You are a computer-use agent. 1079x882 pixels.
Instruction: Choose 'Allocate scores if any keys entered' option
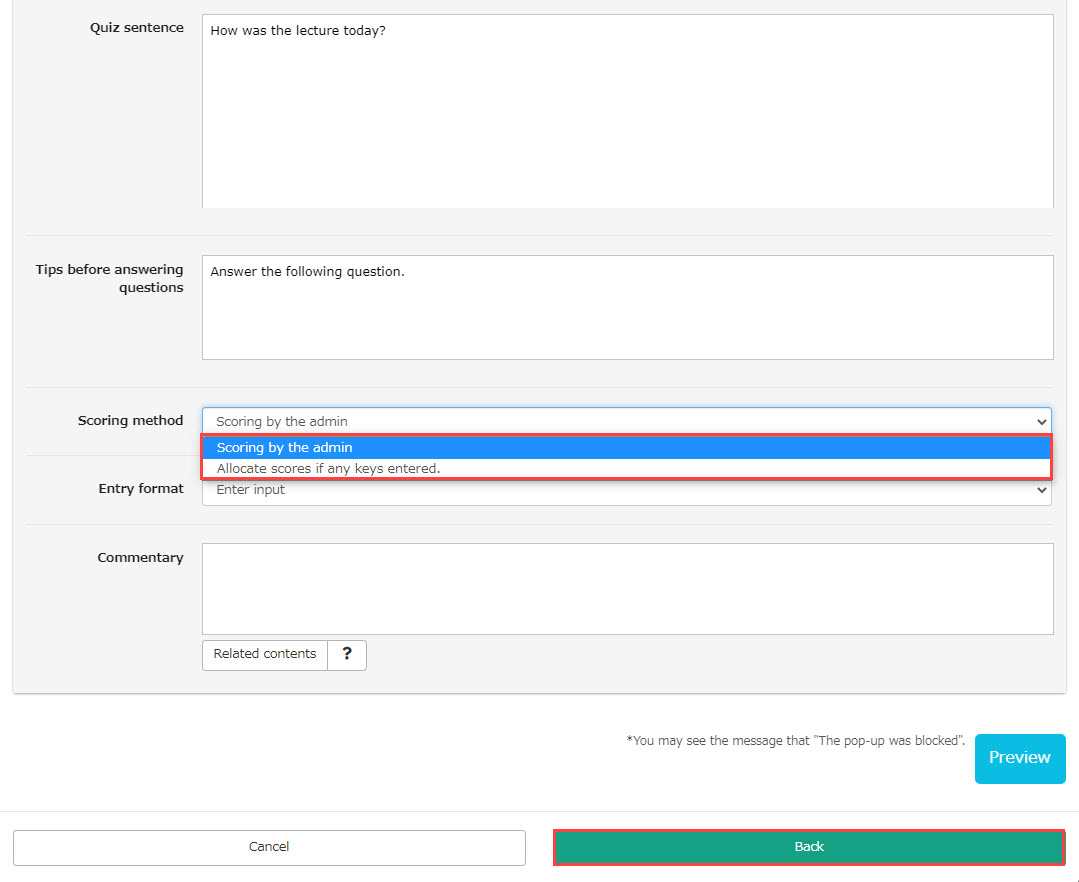pos(626,468)
